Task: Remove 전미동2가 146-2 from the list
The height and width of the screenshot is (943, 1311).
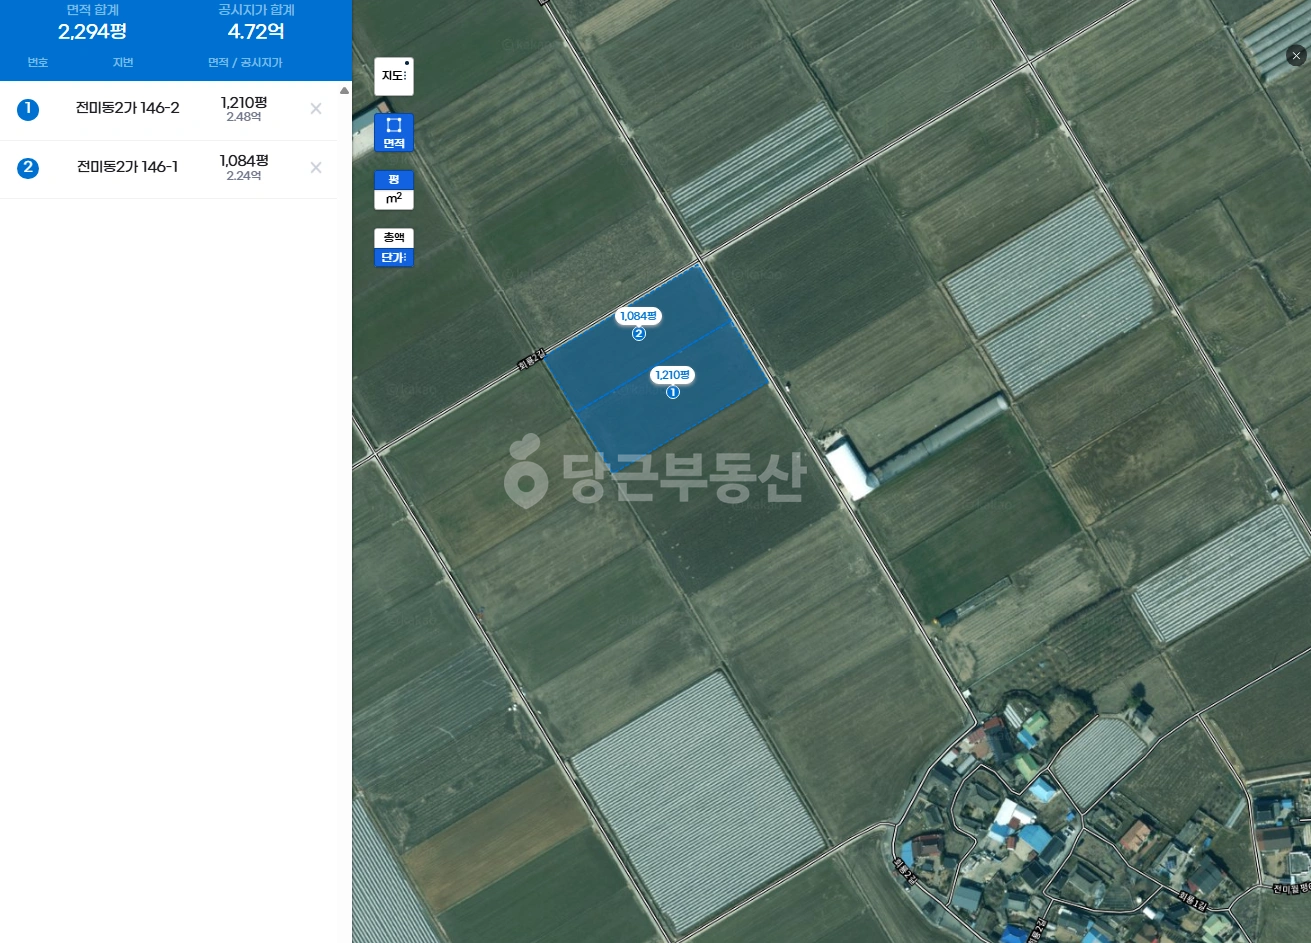Action: pyautogui.click(x=316, y=109)
